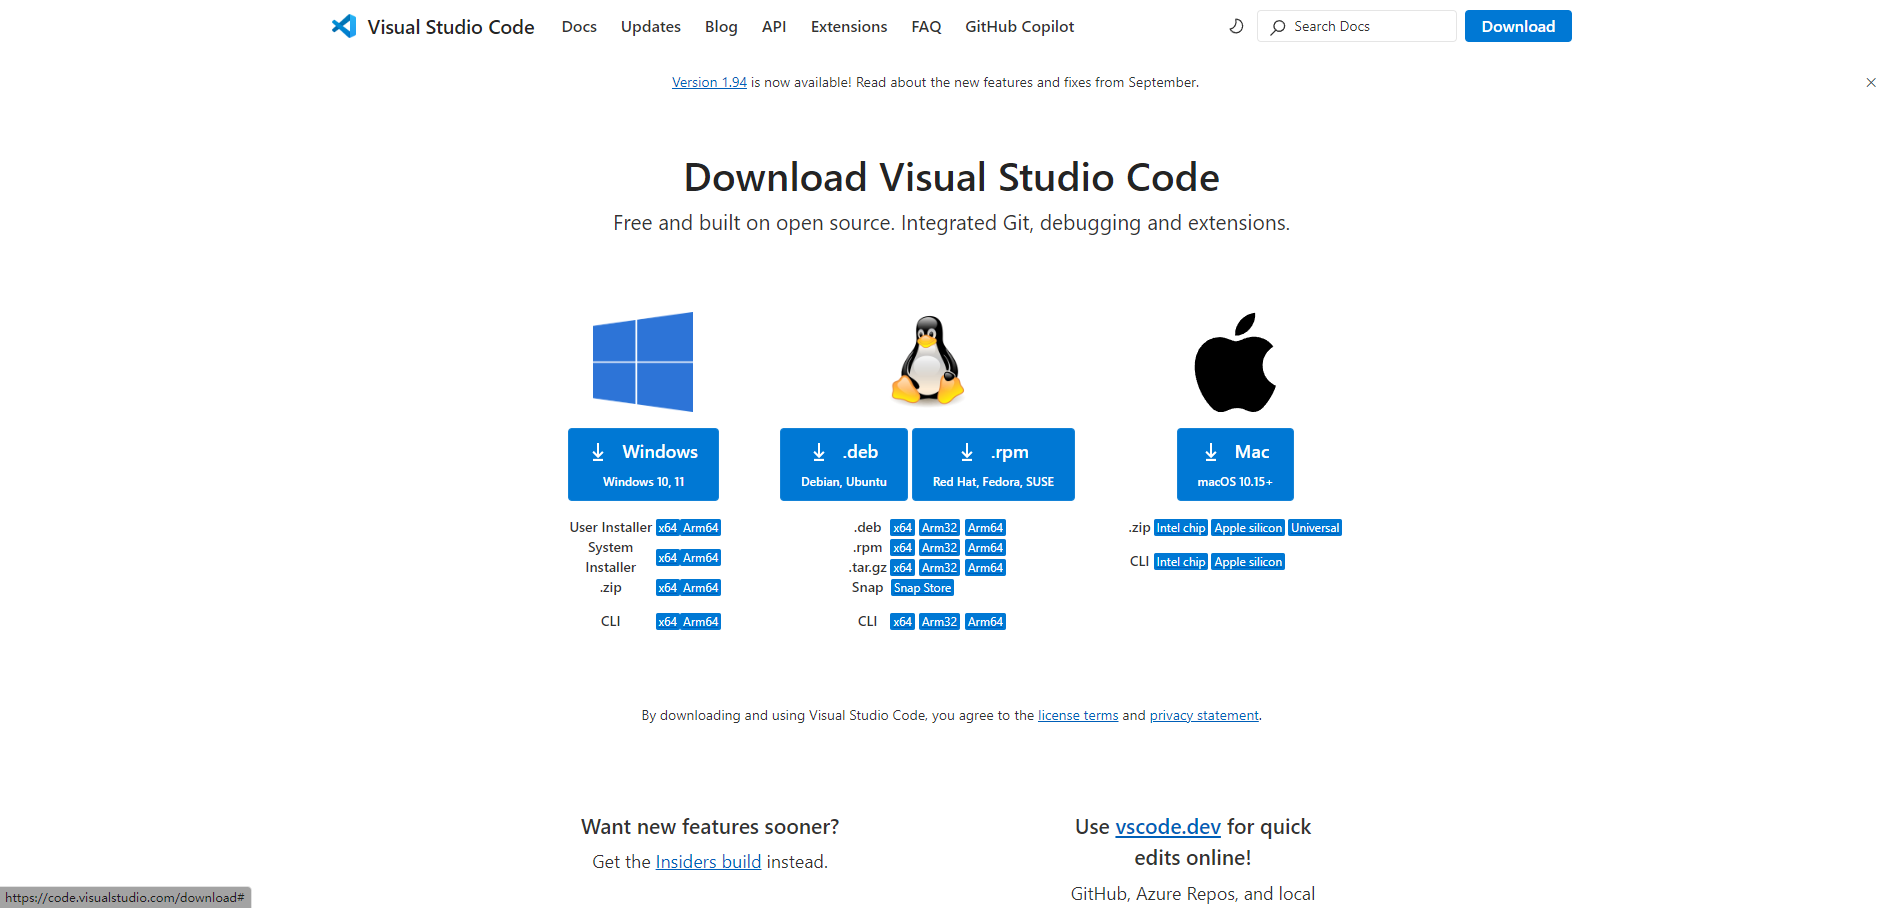Go to the Blog page
This screenshot has height=908, width=1903.
pyautogui.click(x=721, y=27)
